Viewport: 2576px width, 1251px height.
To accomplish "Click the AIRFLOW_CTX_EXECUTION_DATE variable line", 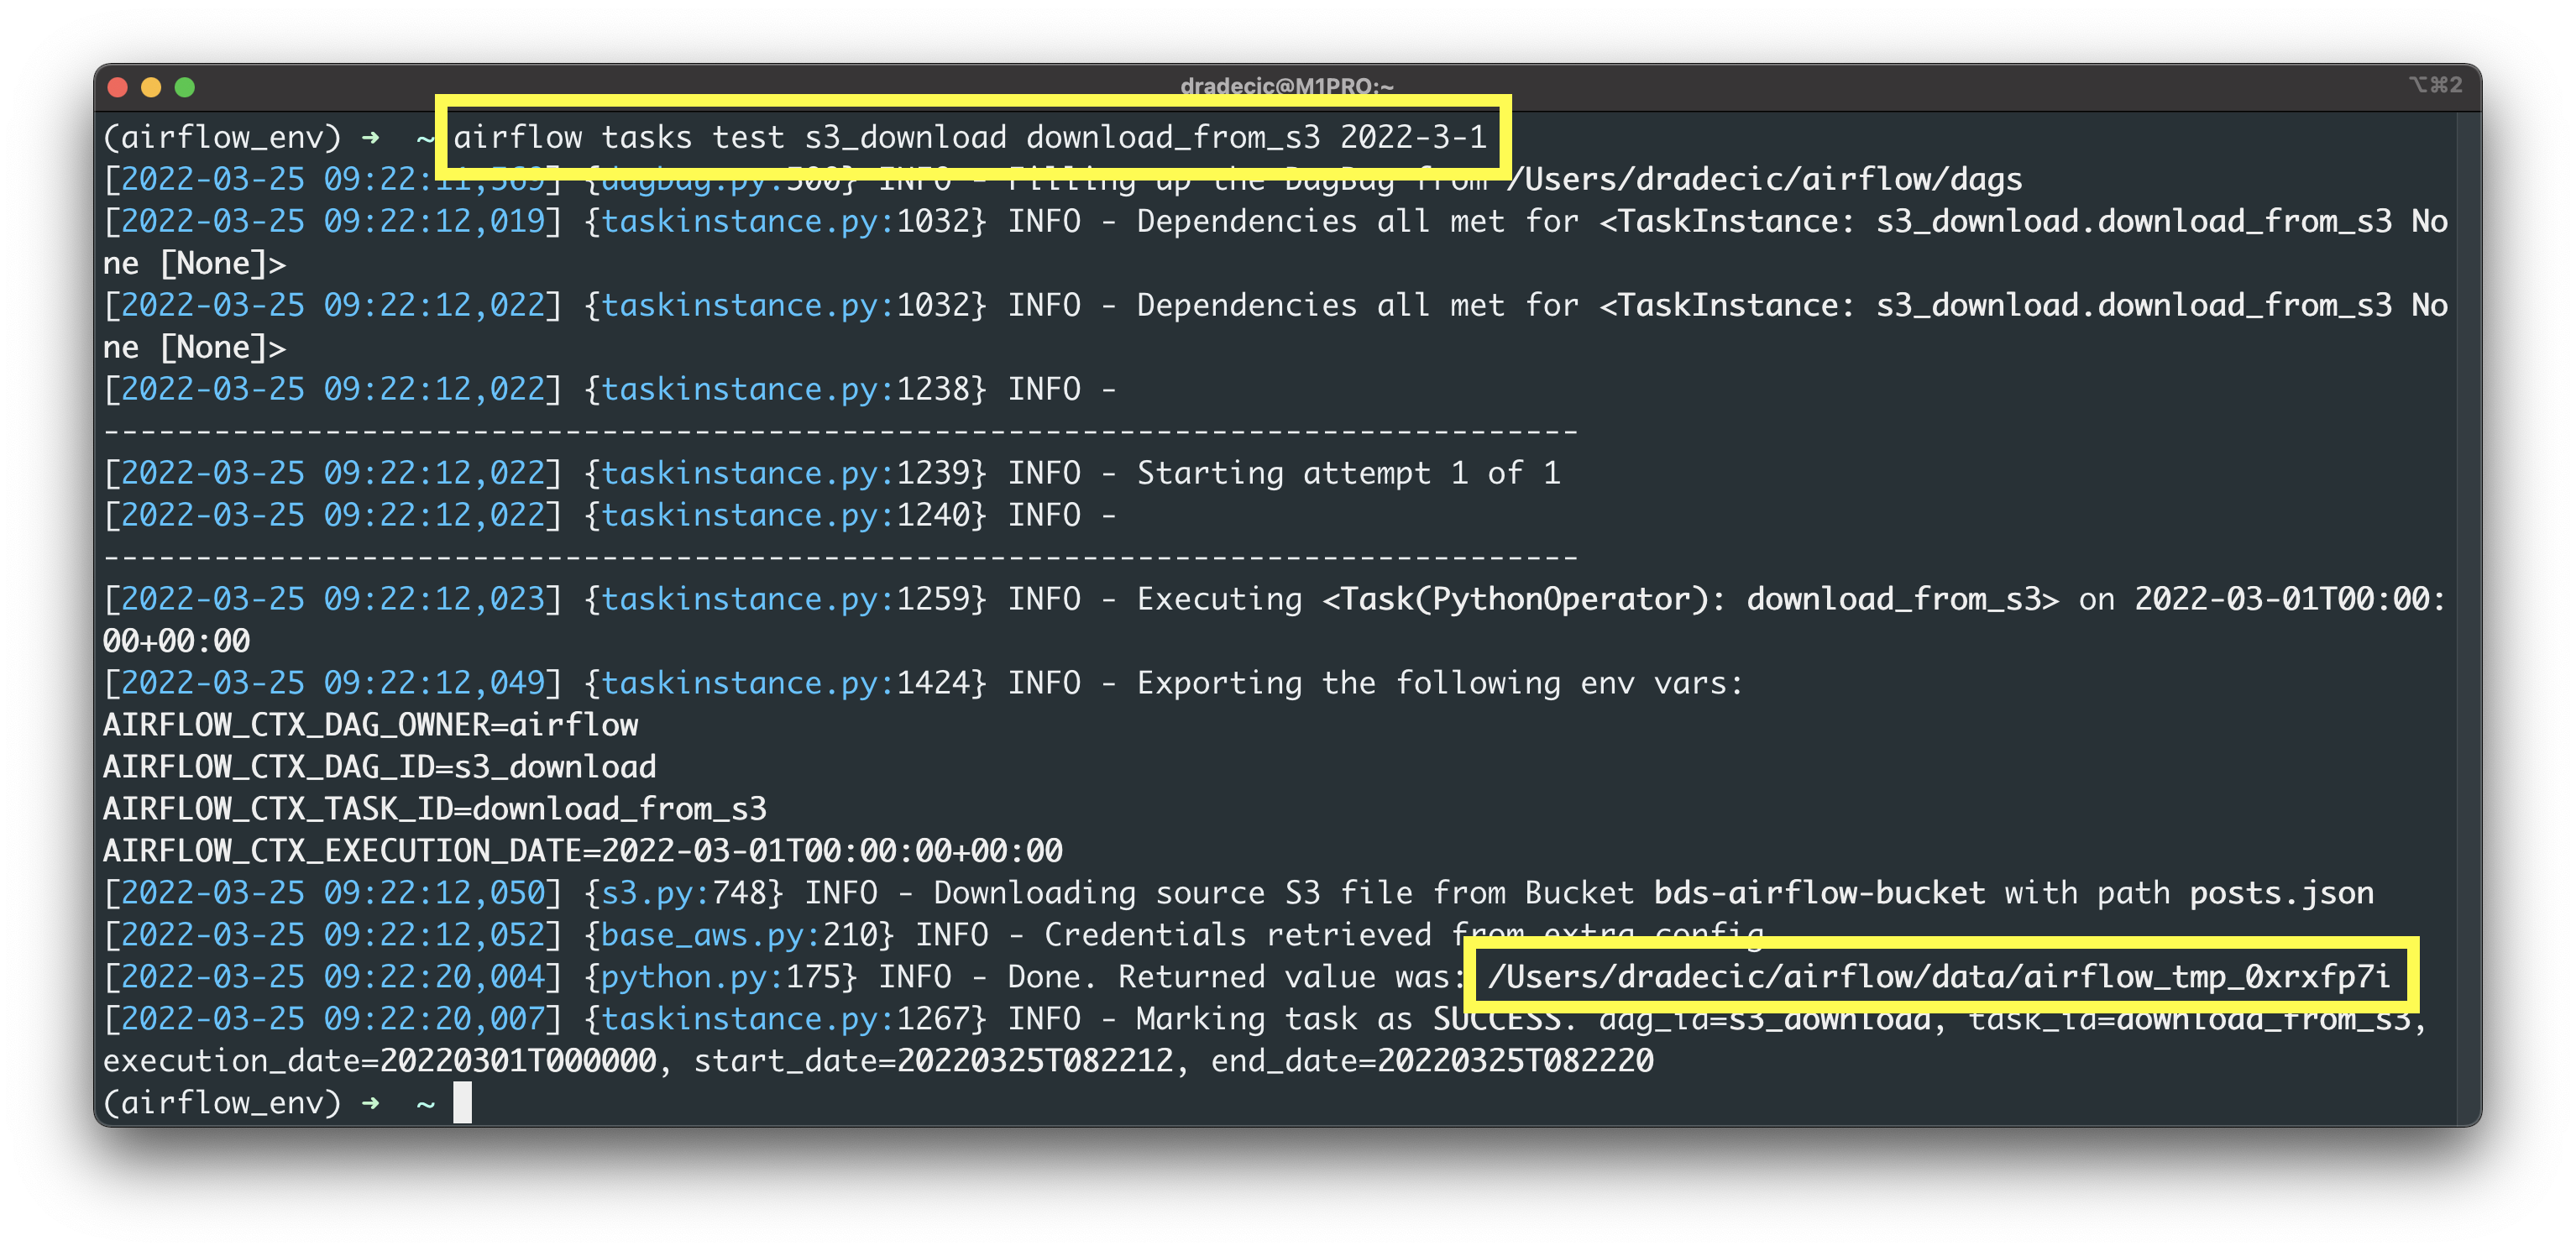I will (582, 850).
